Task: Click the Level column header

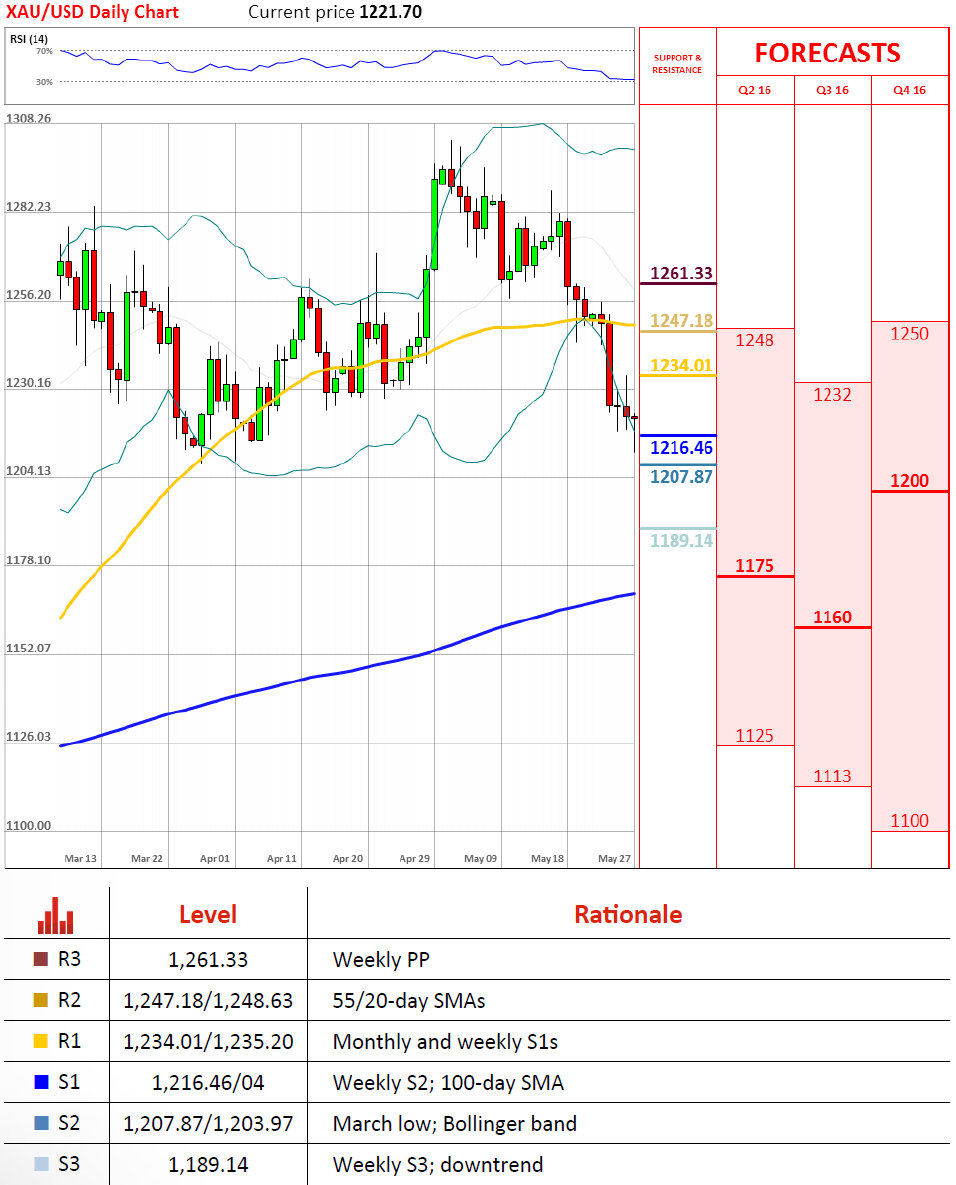Action: point(208,914)
